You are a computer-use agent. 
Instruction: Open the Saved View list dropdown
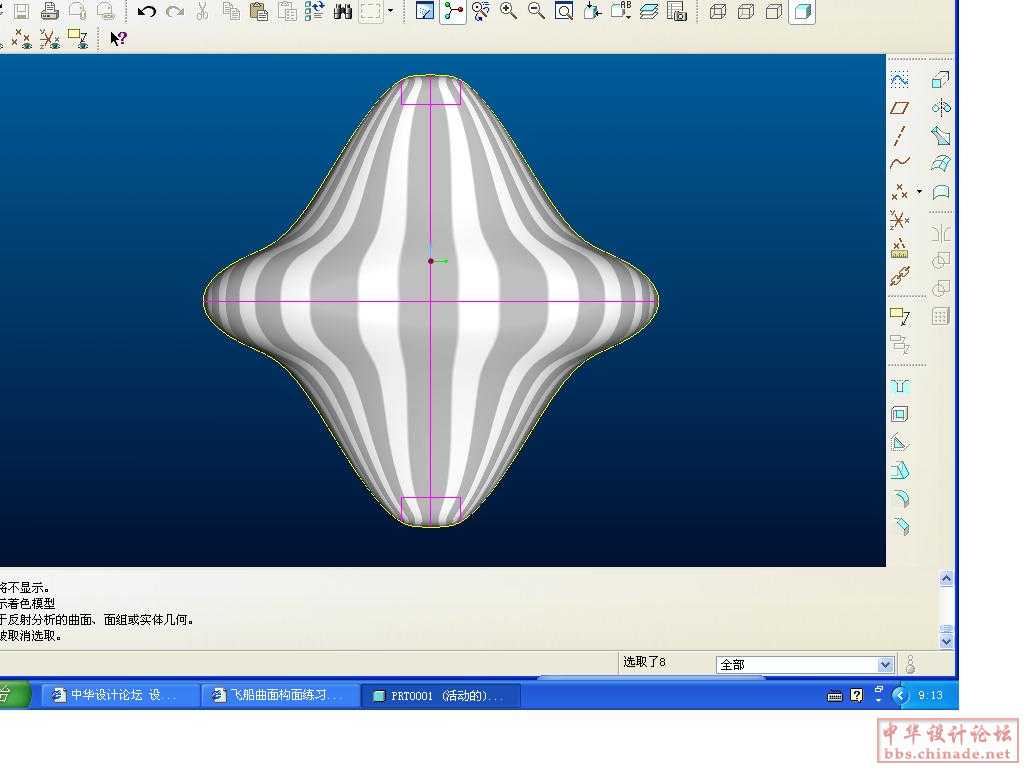pyautogui.click(x=620, y=10)
